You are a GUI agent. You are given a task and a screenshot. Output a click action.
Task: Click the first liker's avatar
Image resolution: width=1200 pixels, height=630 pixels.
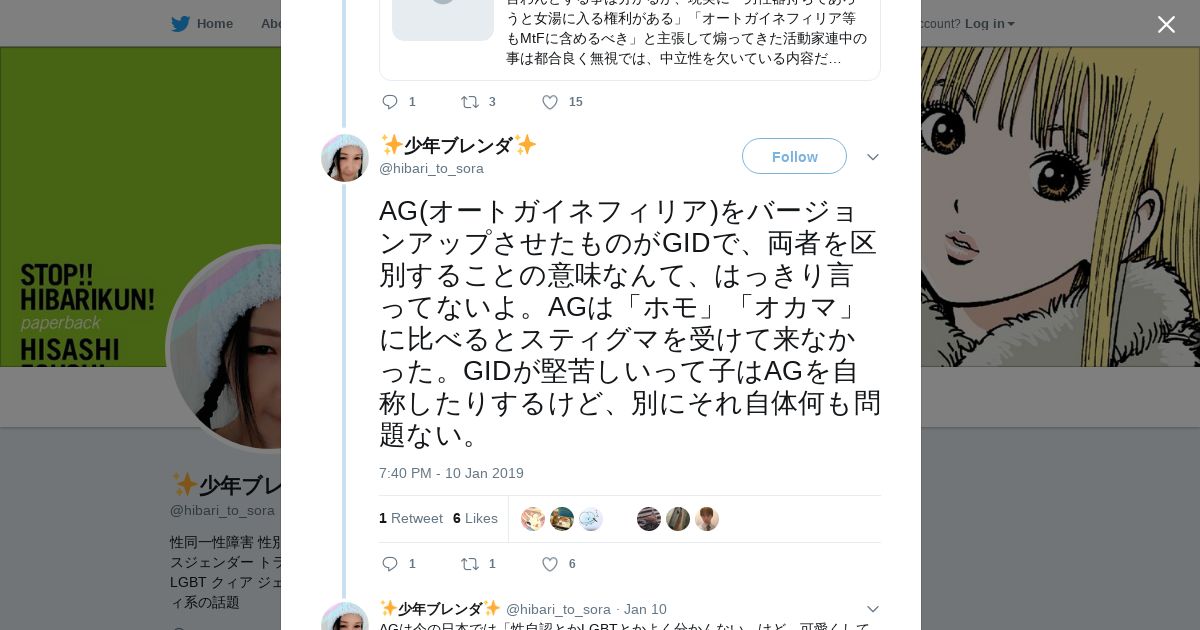pyautogui.click(x=533, y=519)
